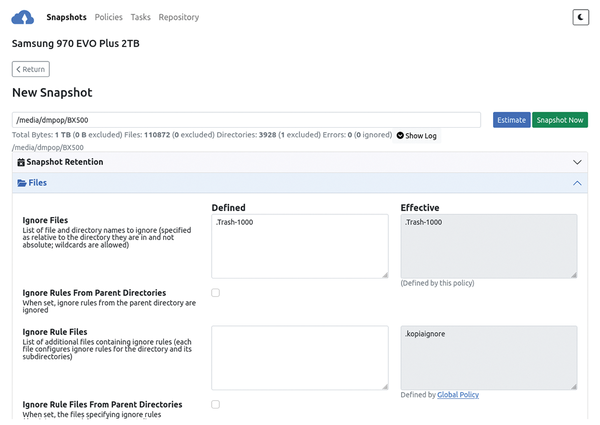600x425 pixels.
Task: Enable Ignore Rule Files From Parent Directories checkbox
Action: [x=215, y=405]
